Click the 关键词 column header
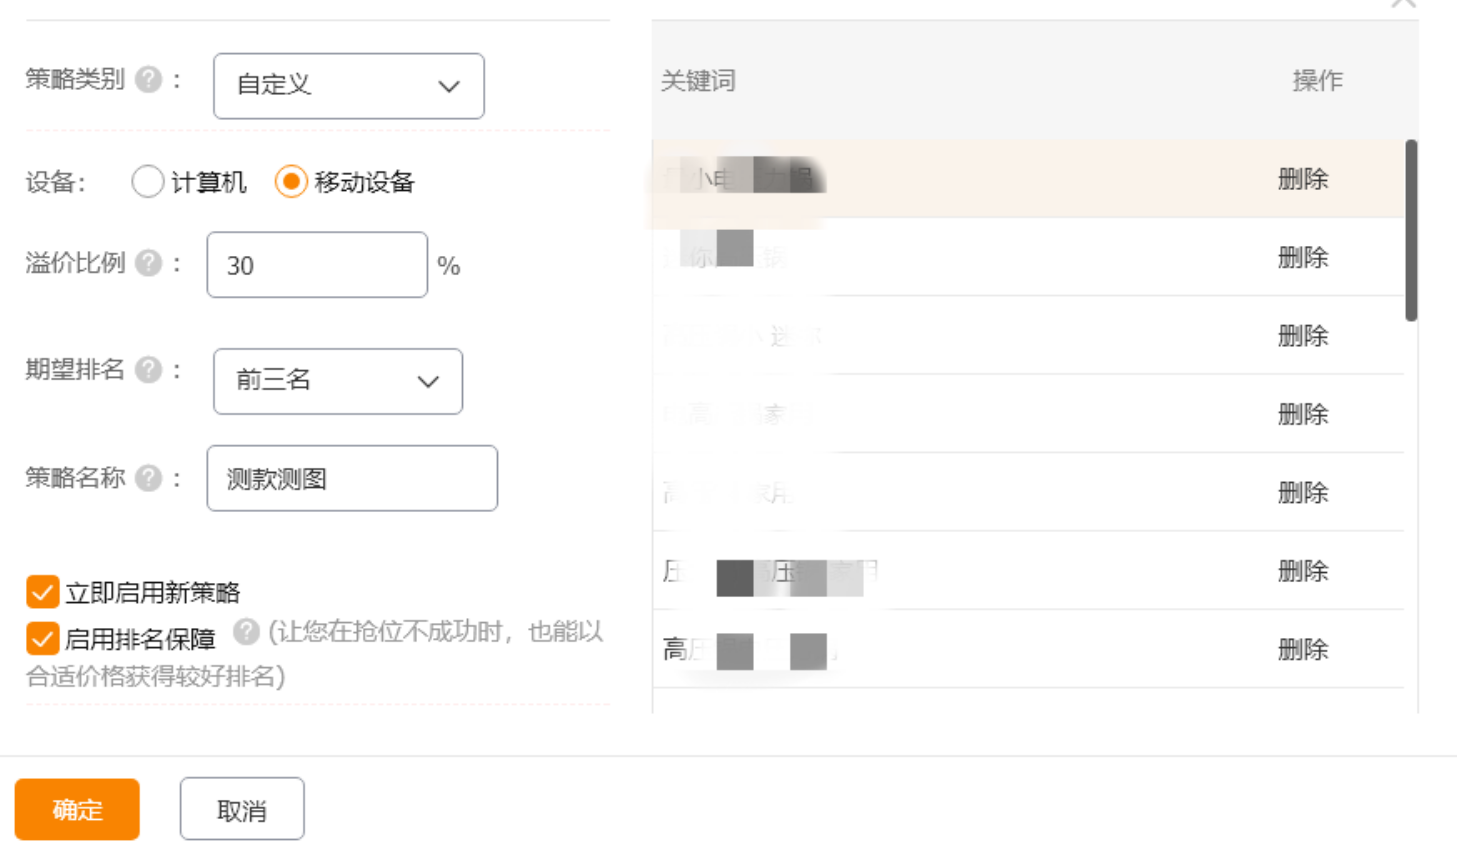Image resolution: width=1457 pixels, height=850 pixels. tap(698, 81)
